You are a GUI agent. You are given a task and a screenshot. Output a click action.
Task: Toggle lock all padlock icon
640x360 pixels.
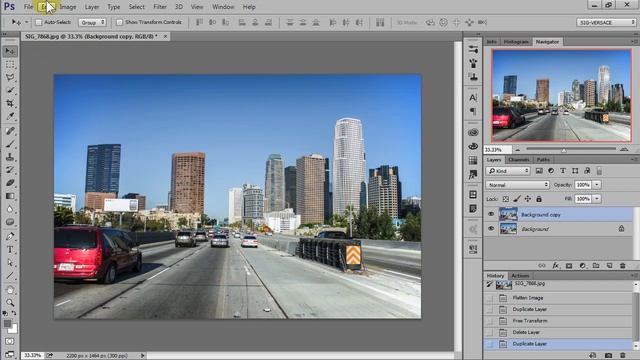tap(539, 199)
